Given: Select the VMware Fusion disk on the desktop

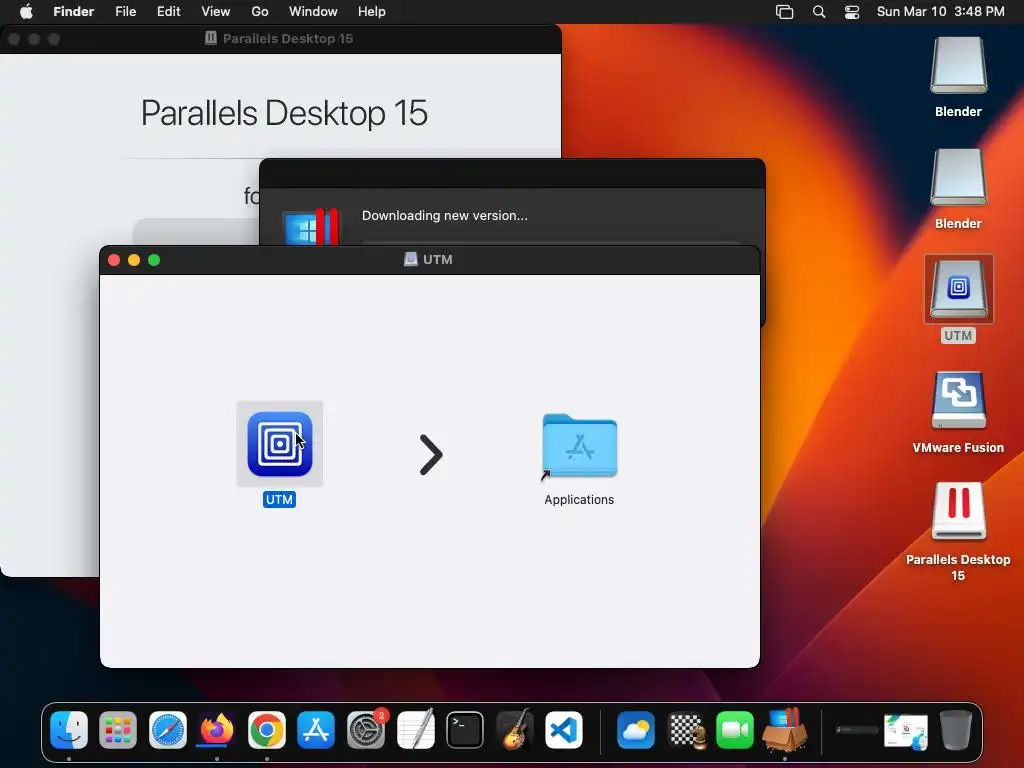Looking at the screenshot, I should pos(958,400).
